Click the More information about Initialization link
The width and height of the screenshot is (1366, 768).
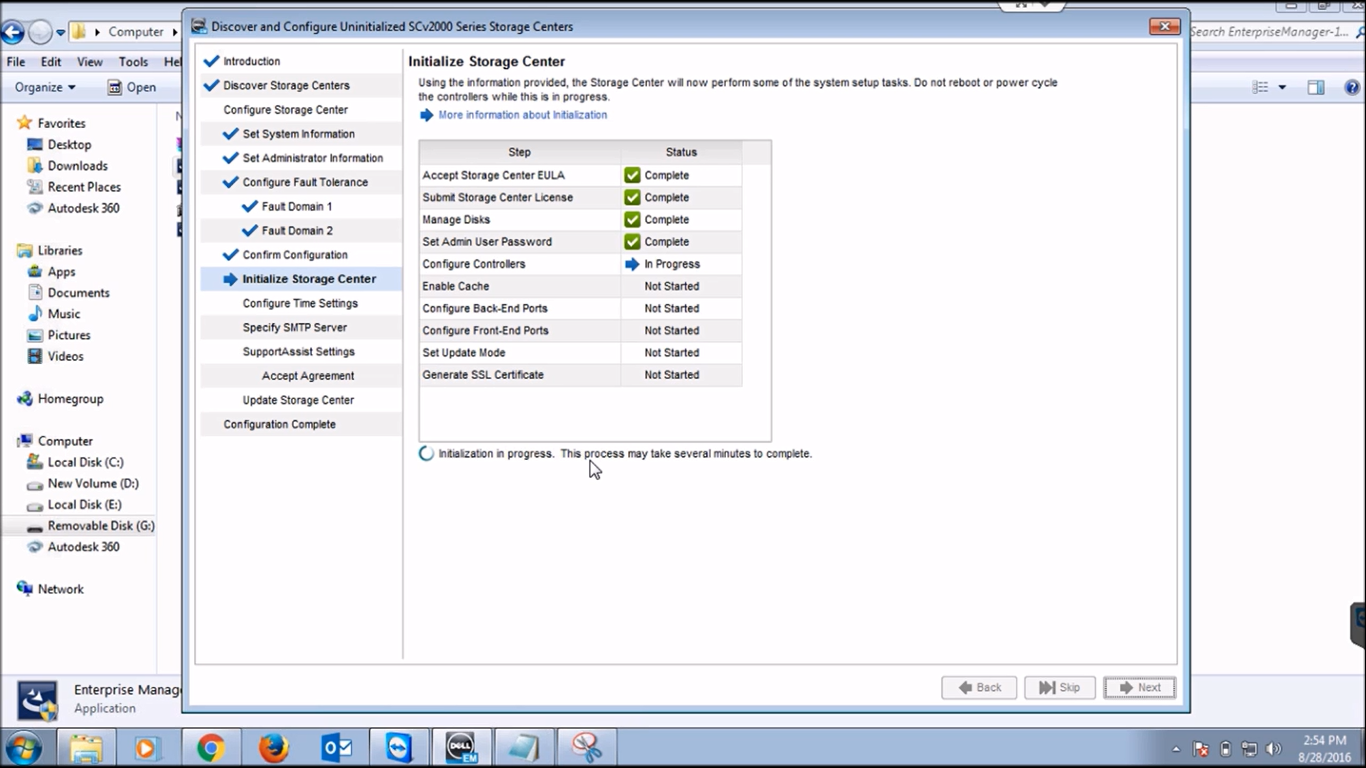[523, 114]
